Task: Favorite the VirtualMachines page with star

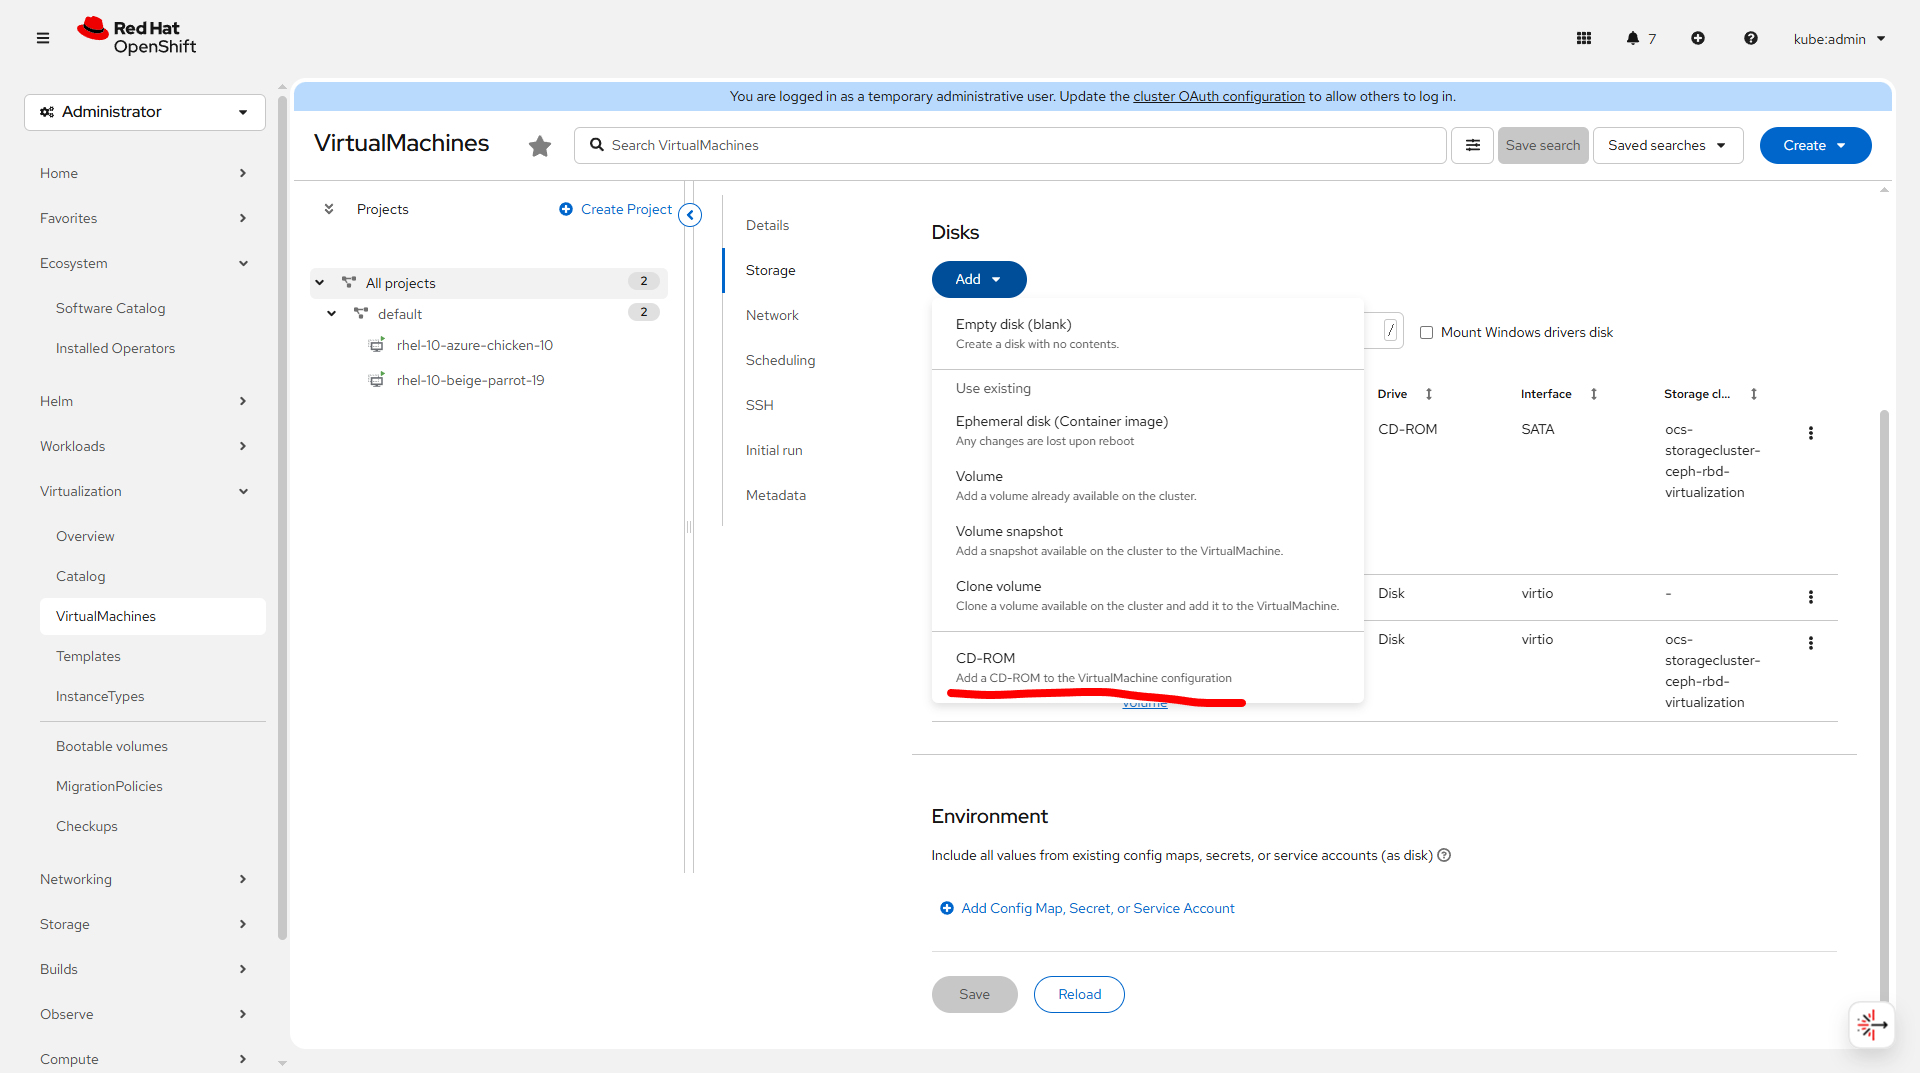Action: (540, 146)
